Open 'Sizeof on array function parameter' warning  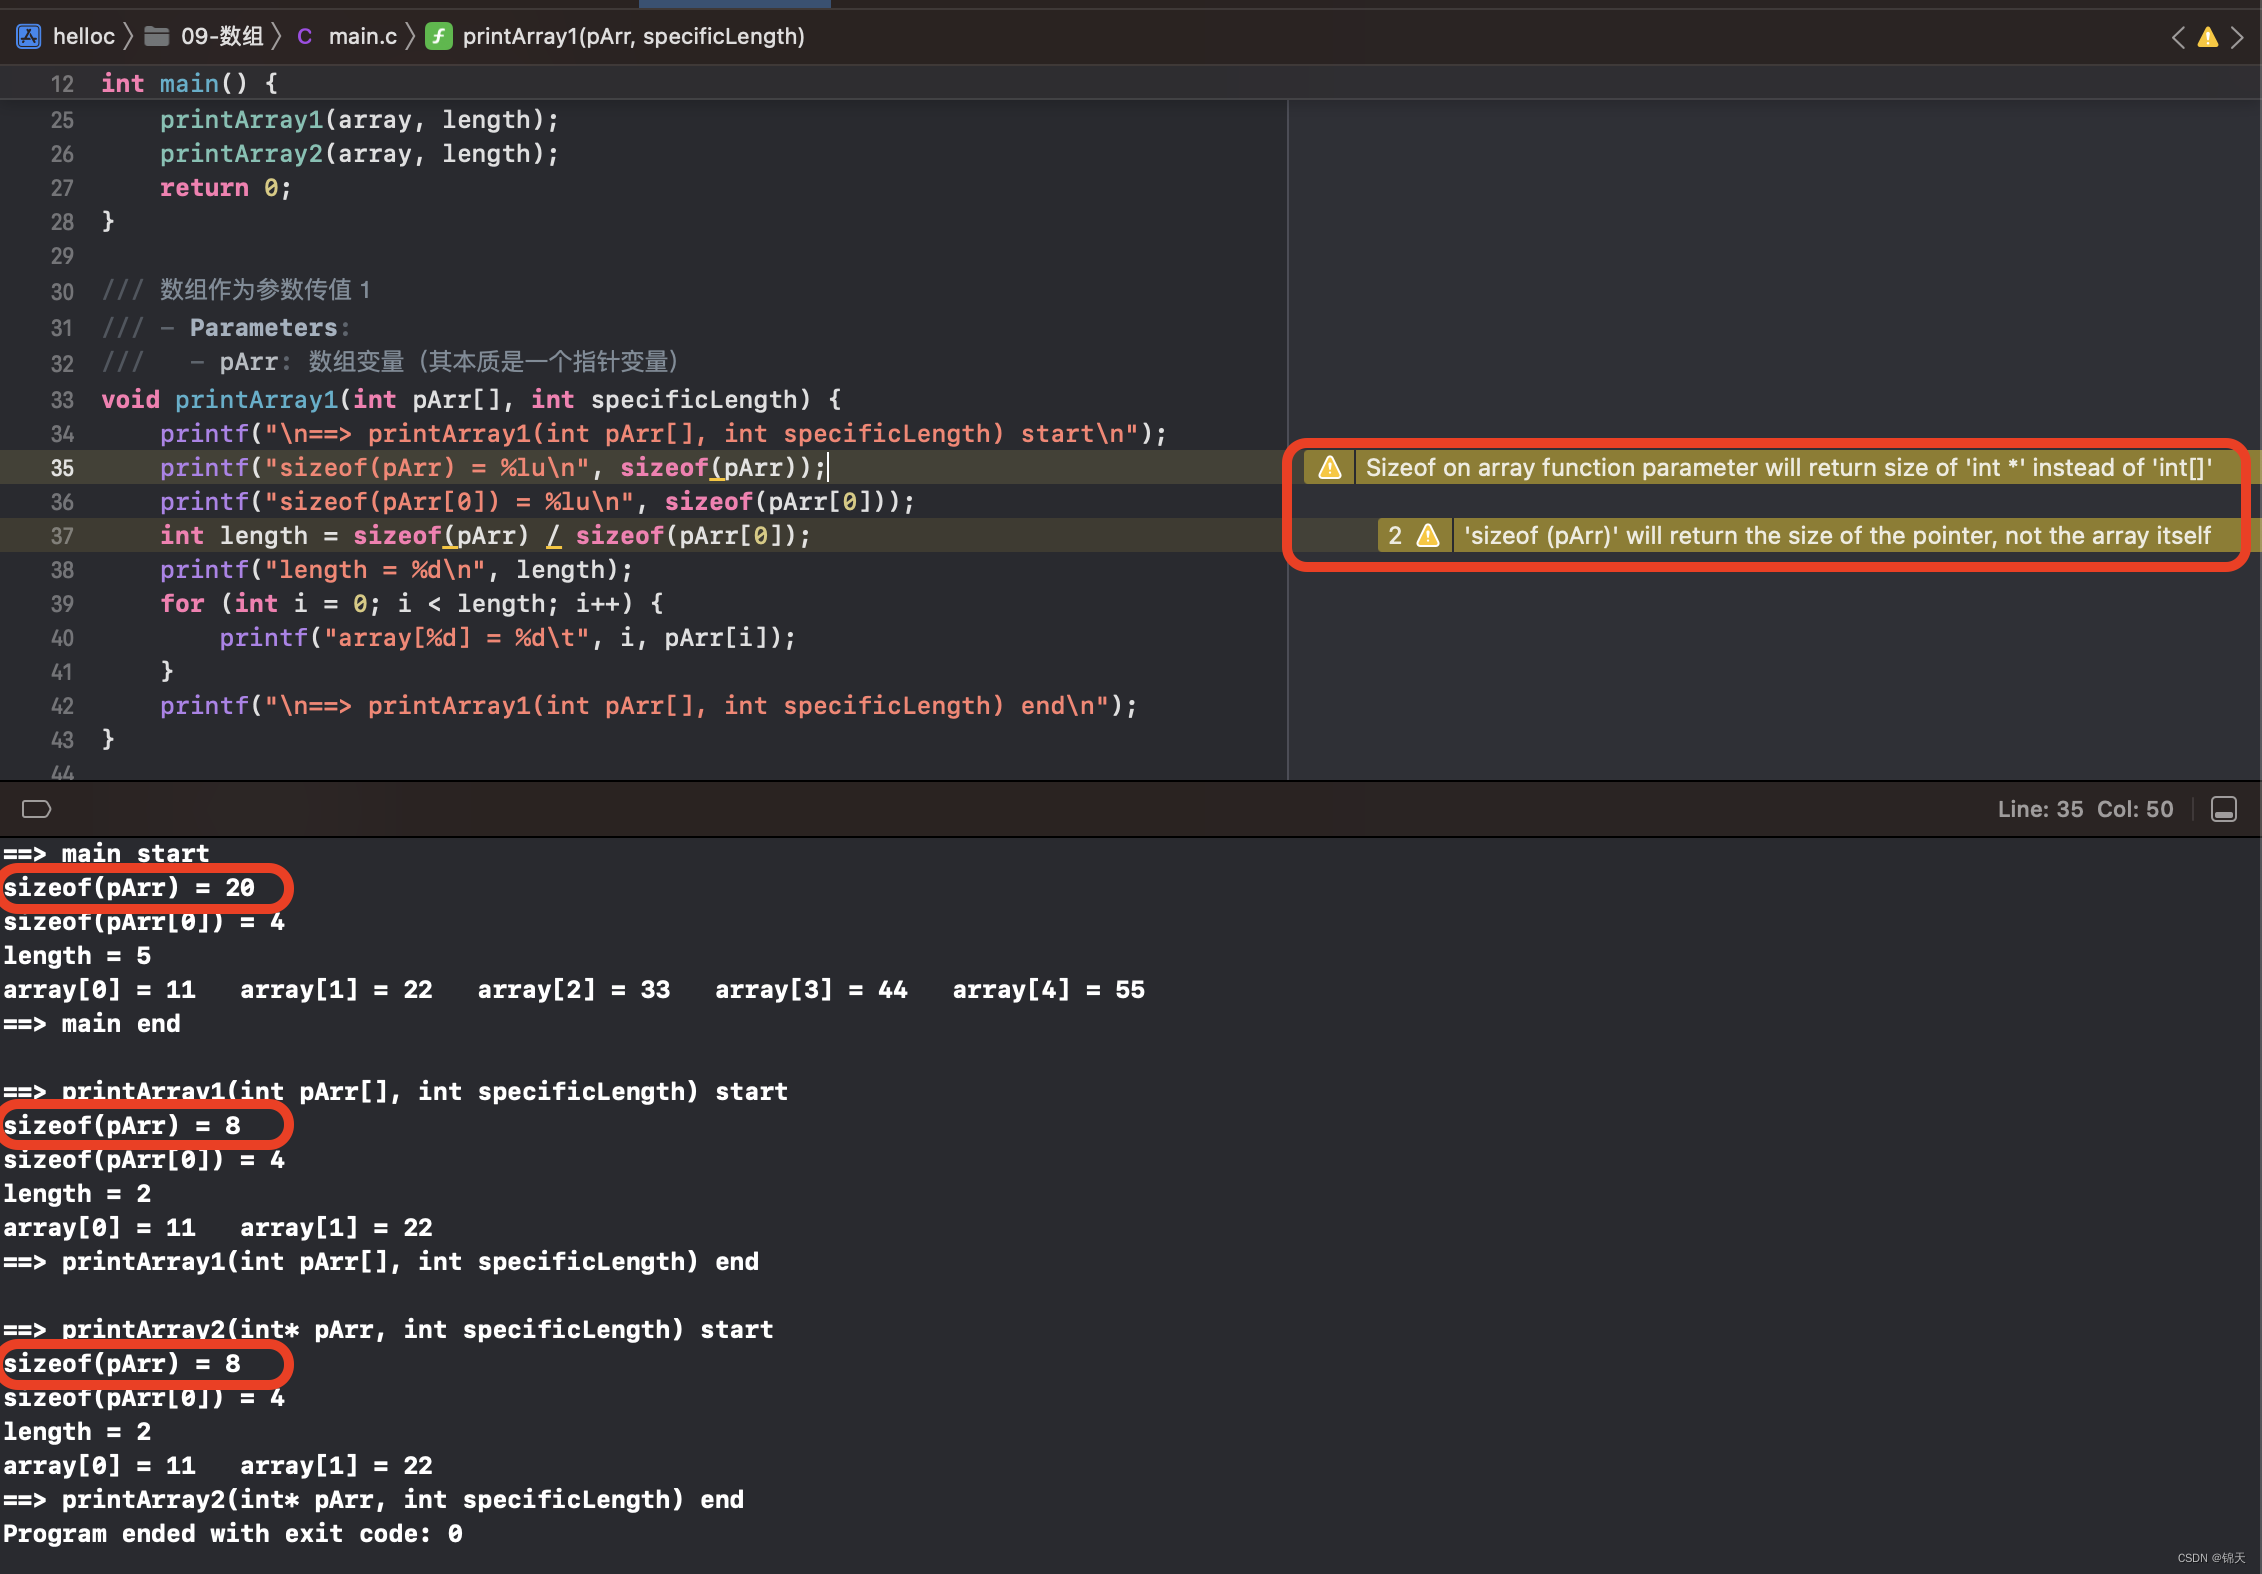pos(1789,467)
